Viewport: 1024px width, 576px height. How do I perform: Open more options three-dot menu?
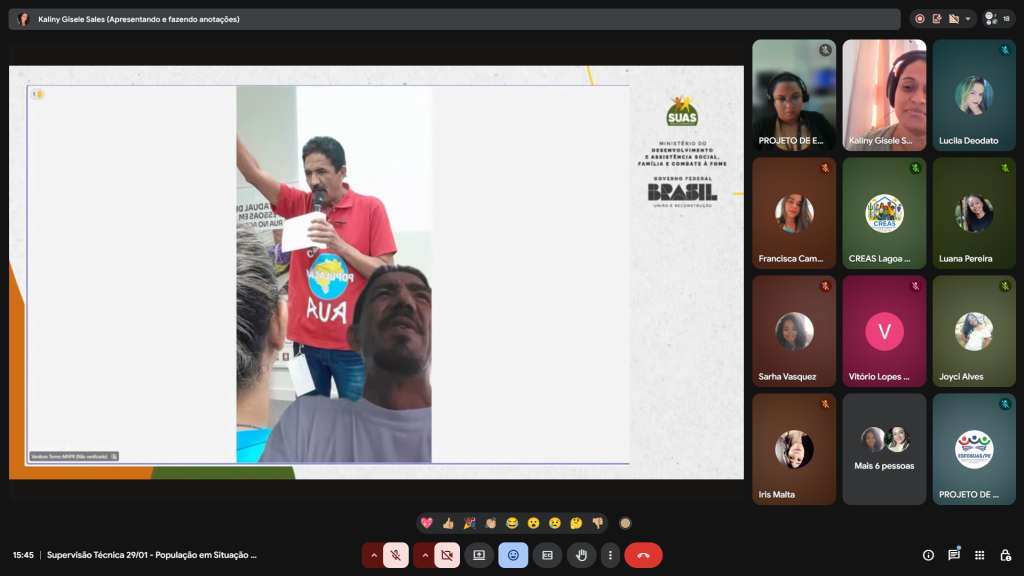pos(610,555)
